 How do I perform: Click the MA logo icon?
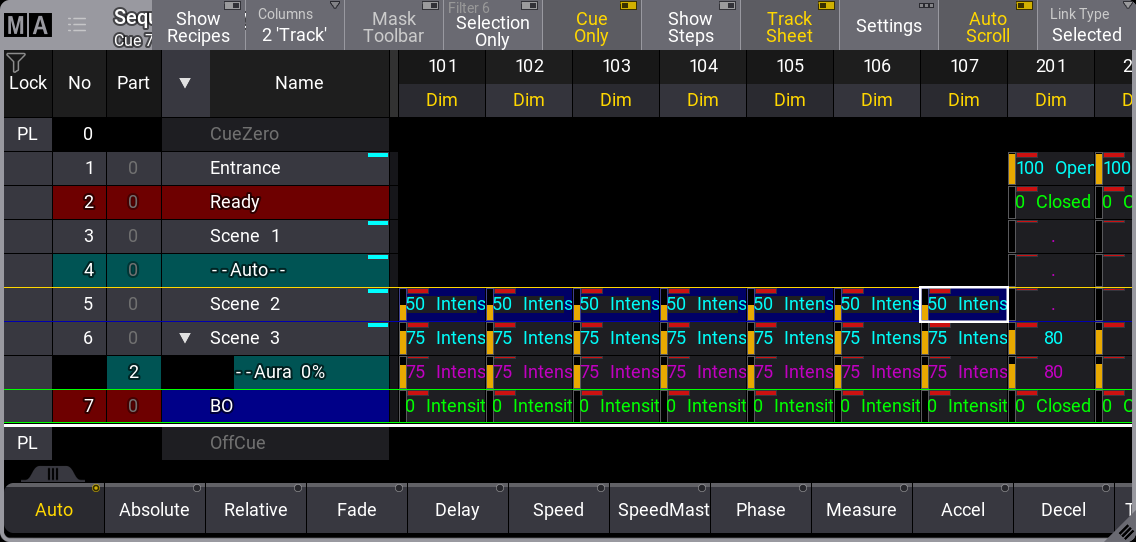tap(27, 25)
